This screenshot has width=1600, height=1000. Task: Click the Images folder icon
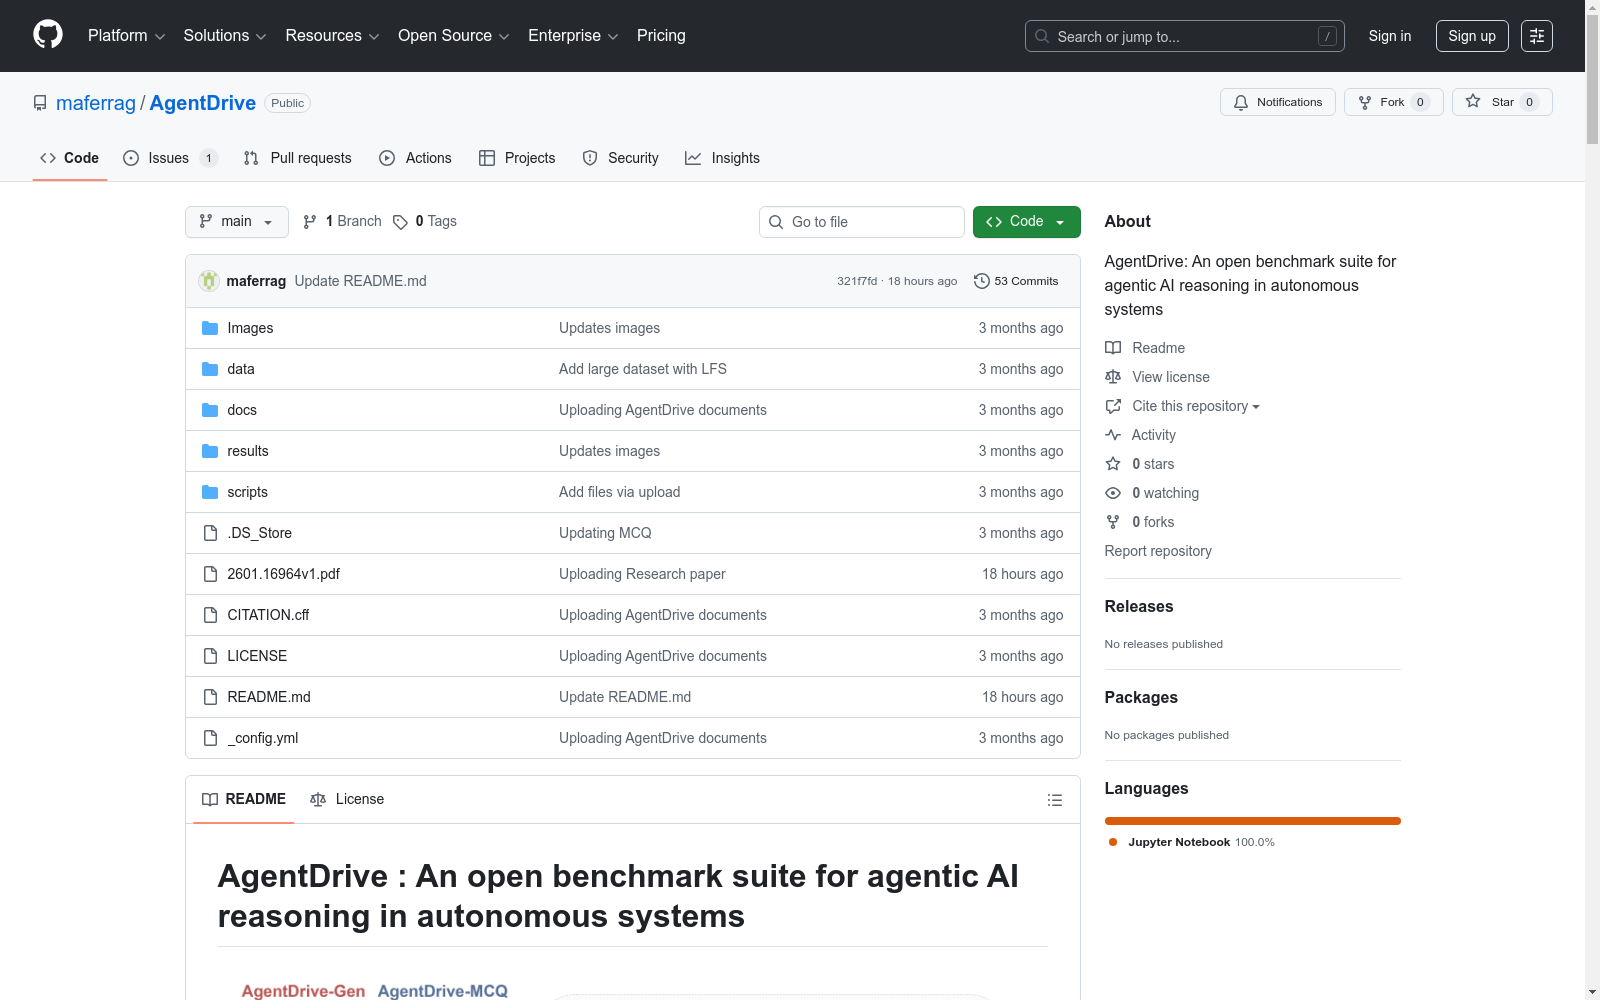tap(210, 328)
